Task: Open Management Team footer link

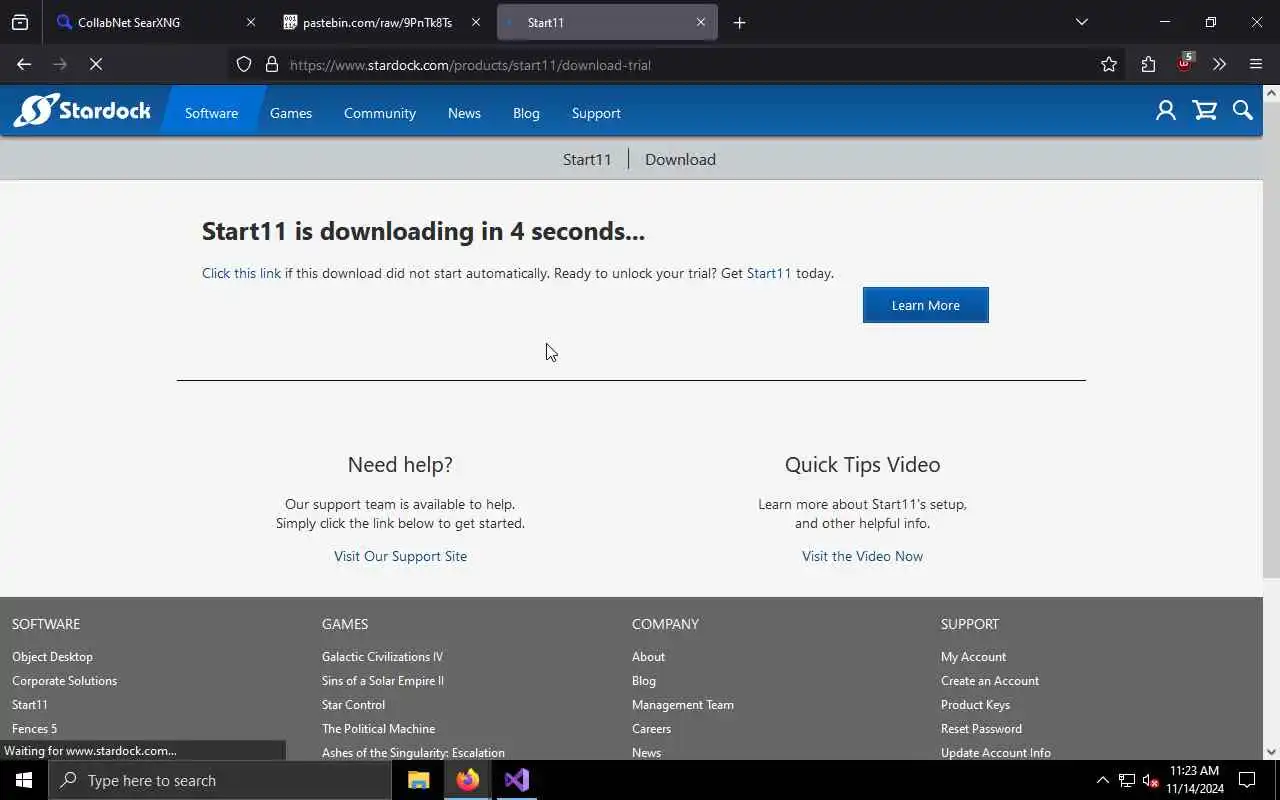Action: [683, 705]
